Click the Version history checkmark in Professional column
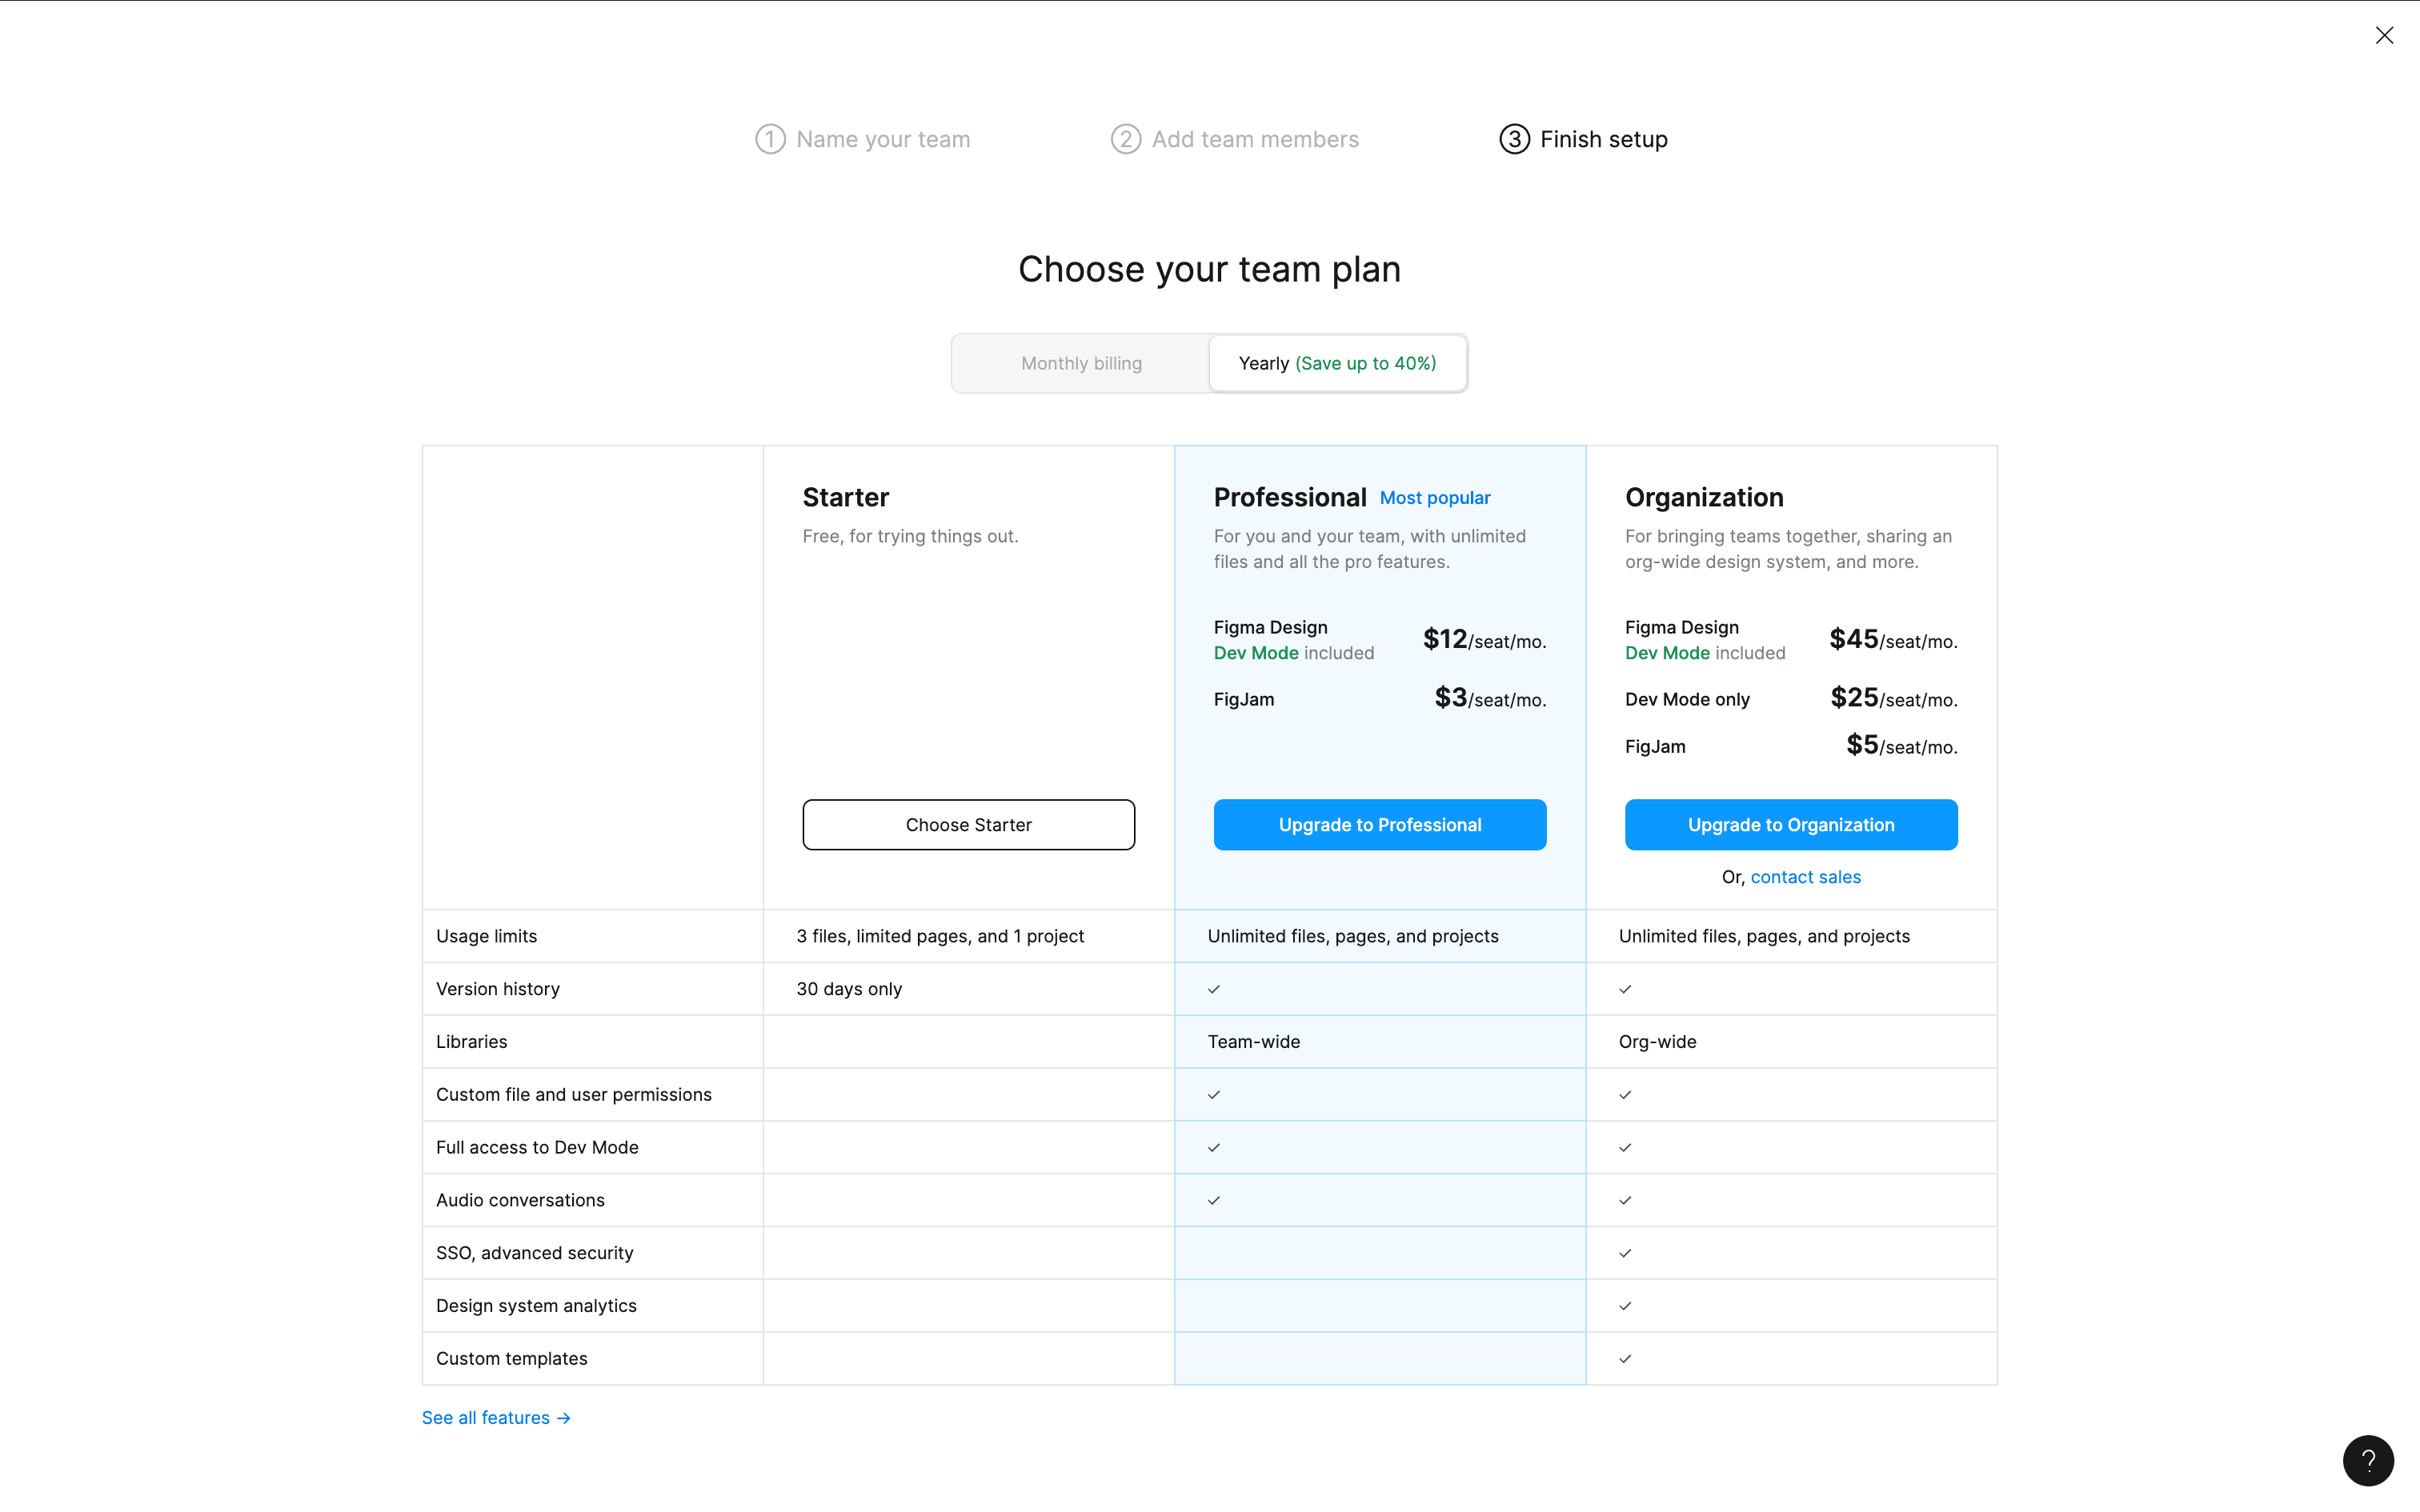The height and width of the screenshot is (1512, 2420). pyautogui.click(x=1213, y=989)
